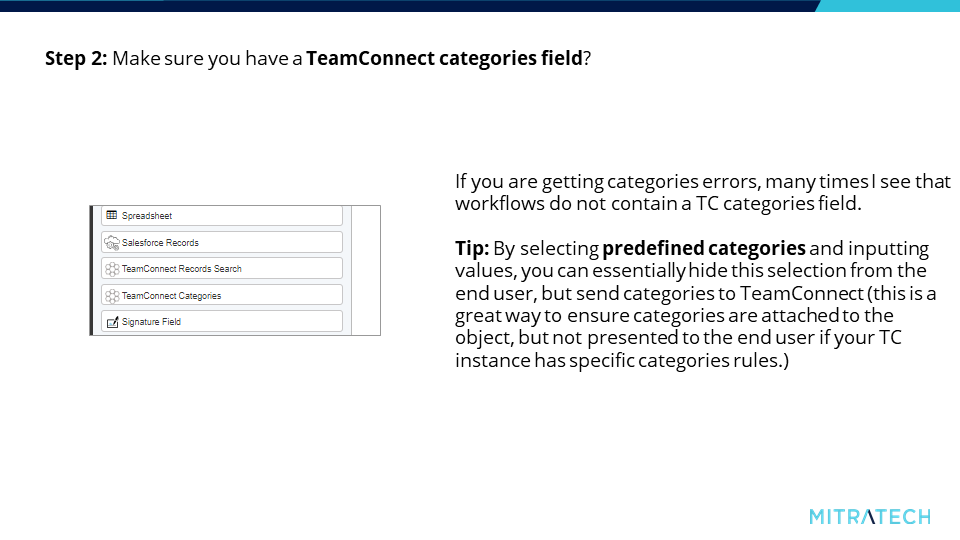Select the Salesforce Records field label
The height and width of the screenshot is (540, 960).
click(160, 242)
